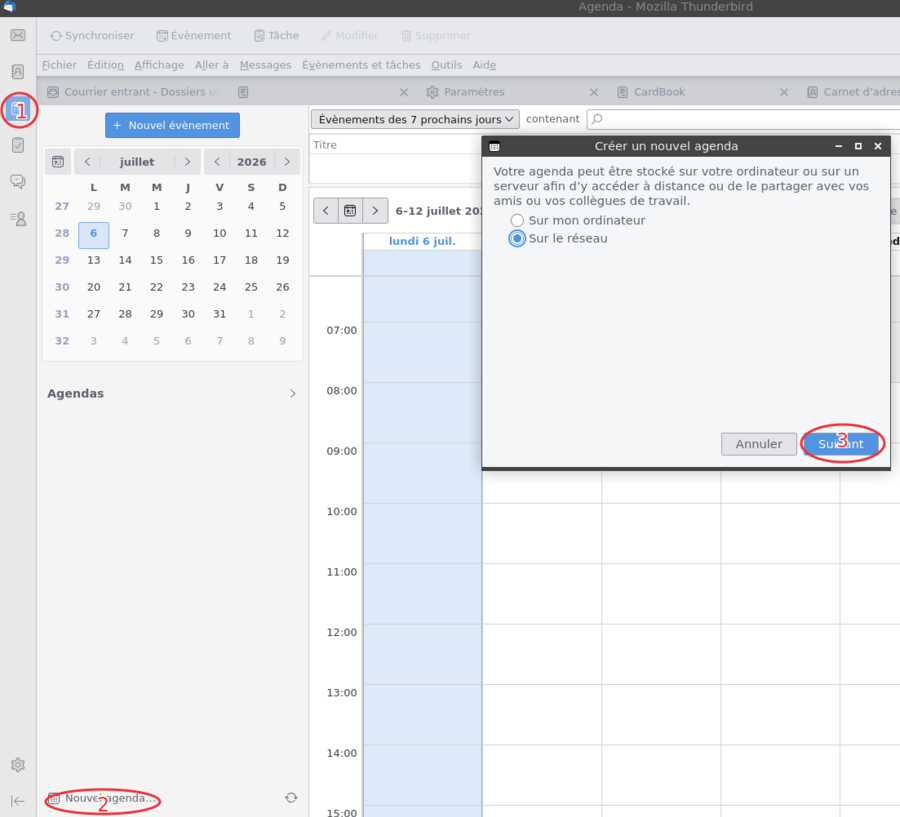
Task: Open the Chat space sidebar icon
Action: click(18, 182)
